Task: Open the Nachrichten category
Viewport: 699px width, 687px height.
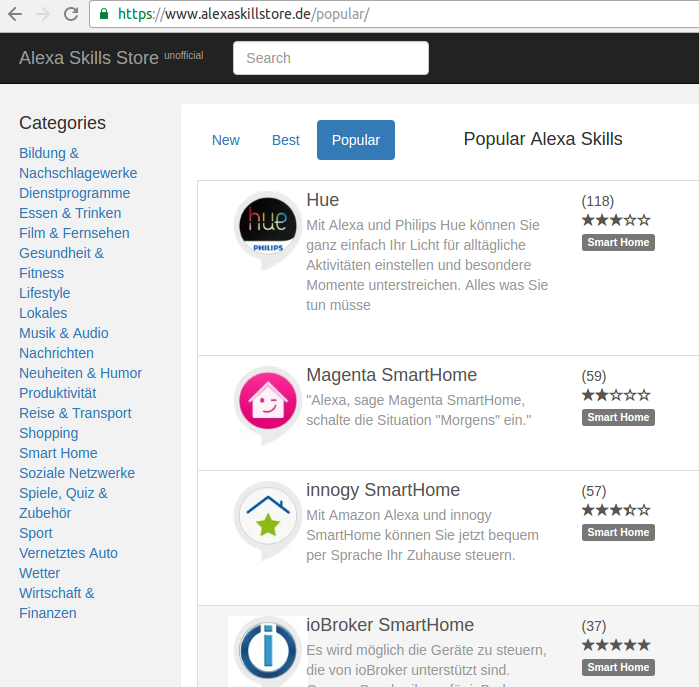Action: point(56,353)
